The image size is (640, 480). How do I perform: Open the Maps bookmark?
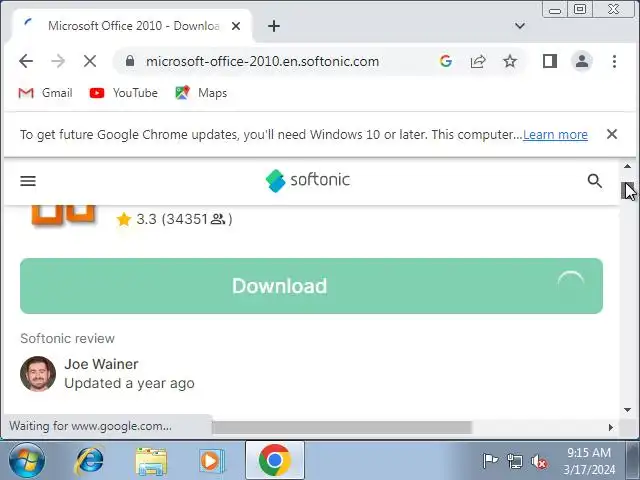point(201,93)
